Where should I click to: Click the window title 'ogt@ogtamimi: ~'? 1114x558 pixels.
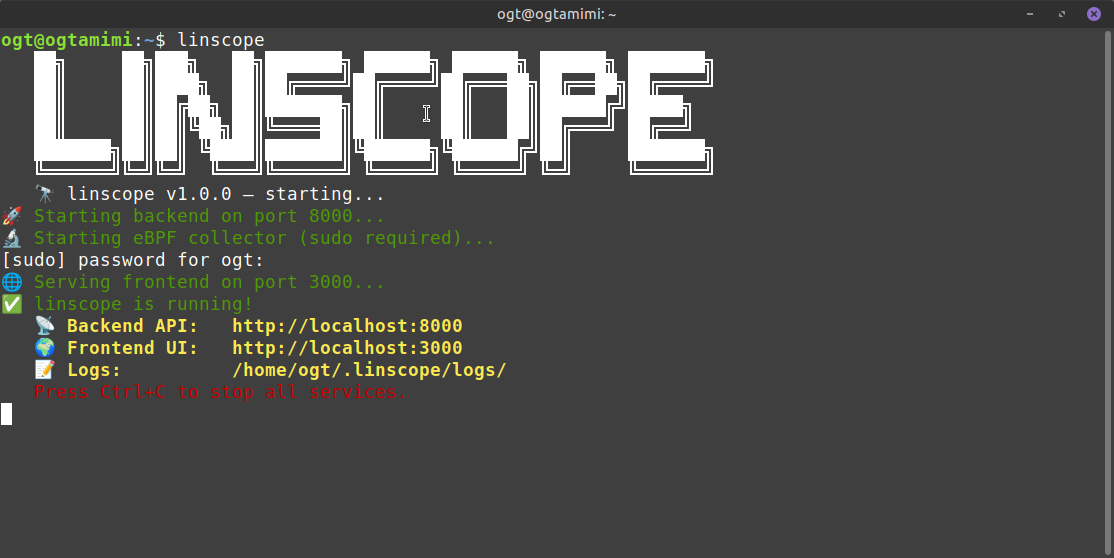coord(556,14)
